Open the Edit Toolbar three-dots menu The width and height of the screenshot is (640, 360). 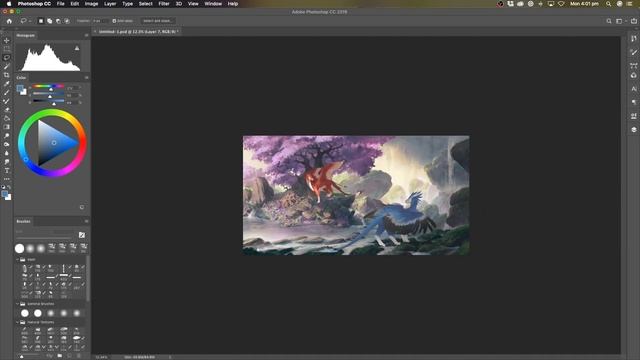tap(7, 179)
